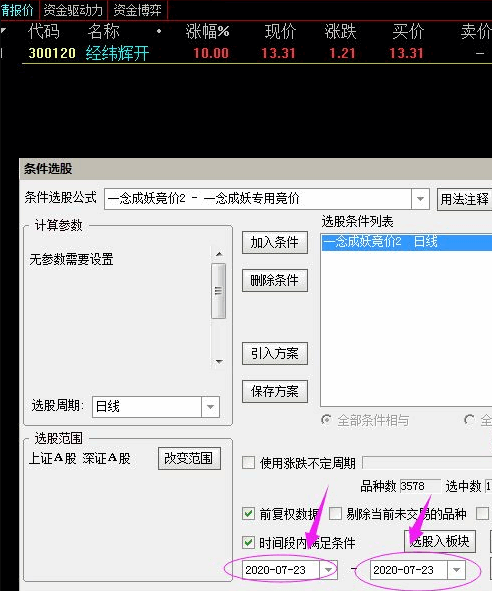This screenshot has height=591, width=492.
Task: Select stock name 经纬辉开
Action: [x=117, y=53]
